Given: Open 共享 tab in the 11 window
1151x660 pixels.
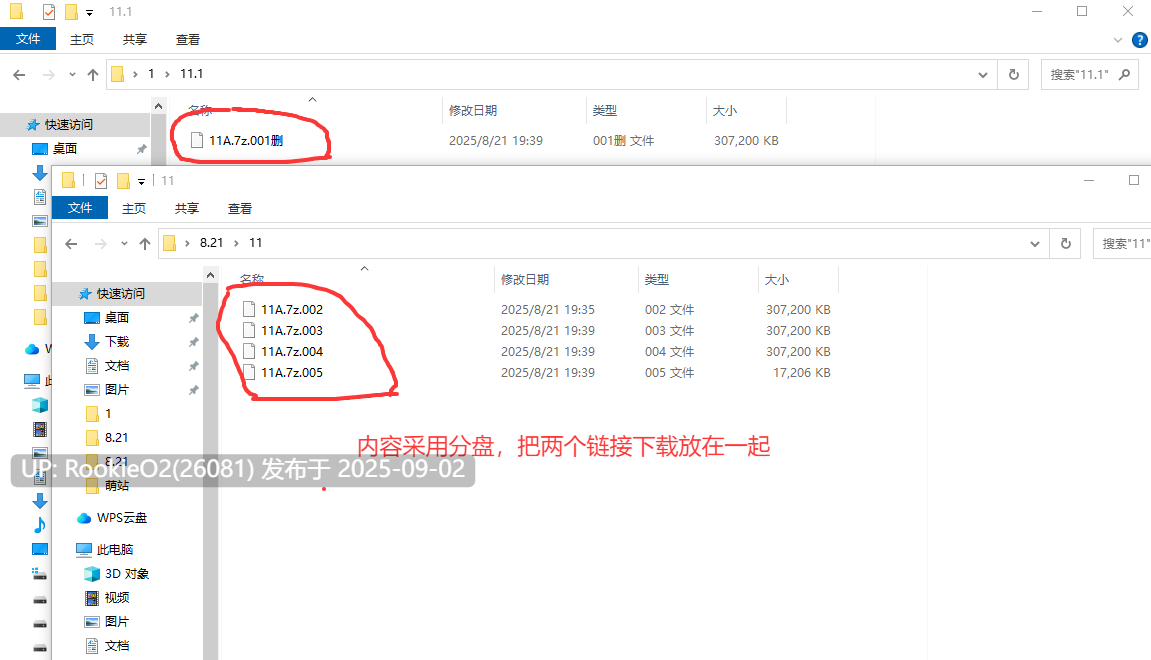Looking at the screenshot, I should click(x=186, y=208).
